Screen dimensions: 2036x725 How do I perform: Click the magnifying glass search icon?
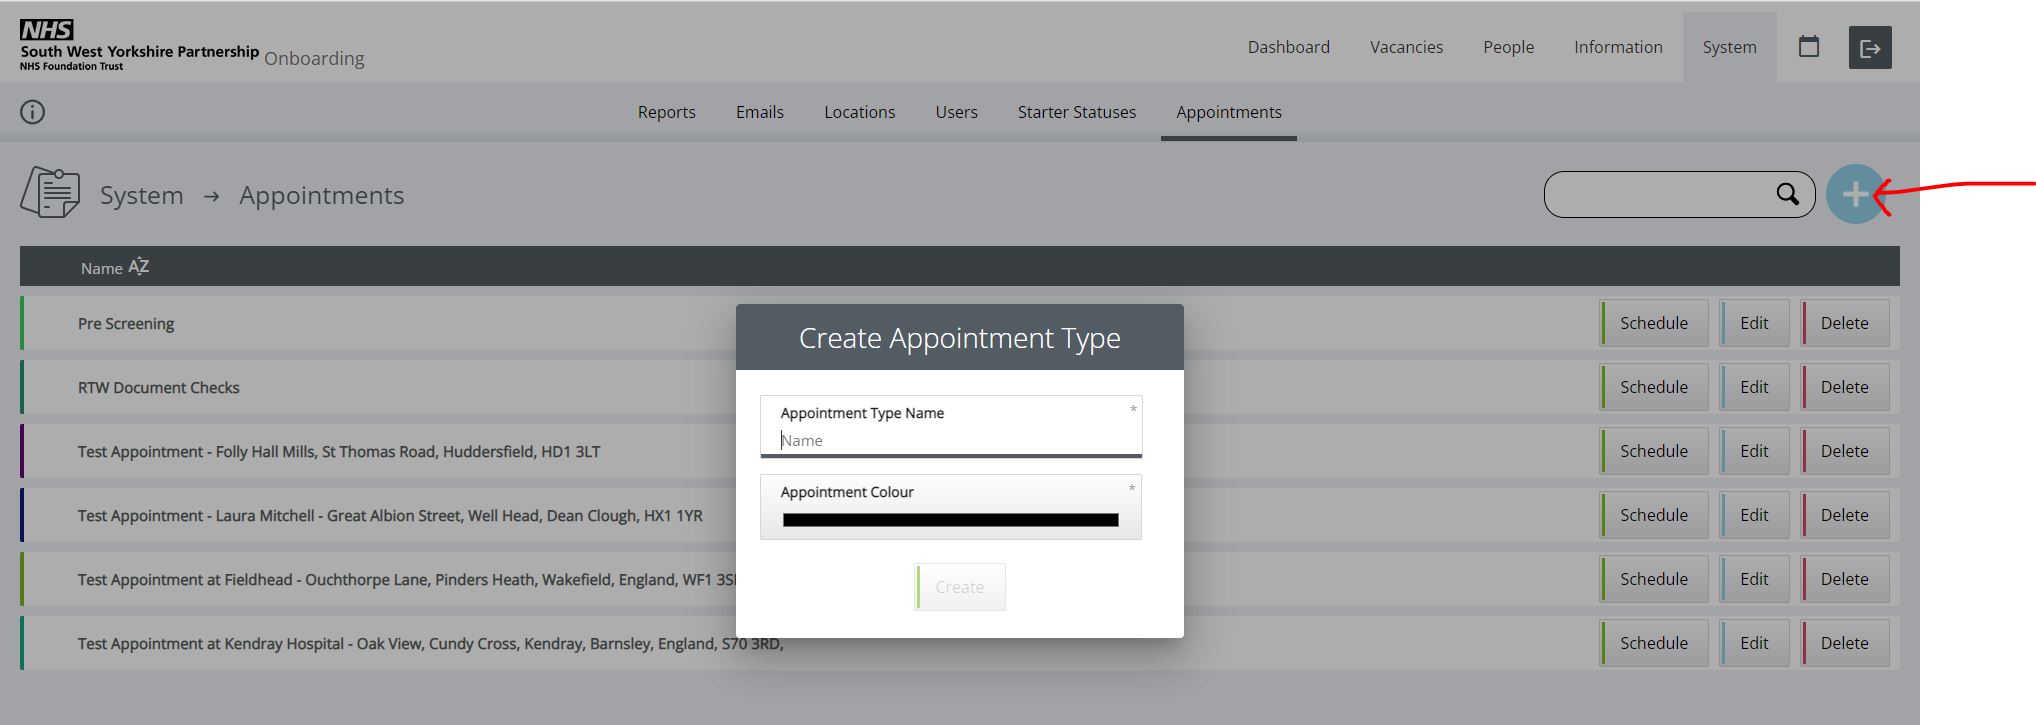click(x=1787, y=194)
